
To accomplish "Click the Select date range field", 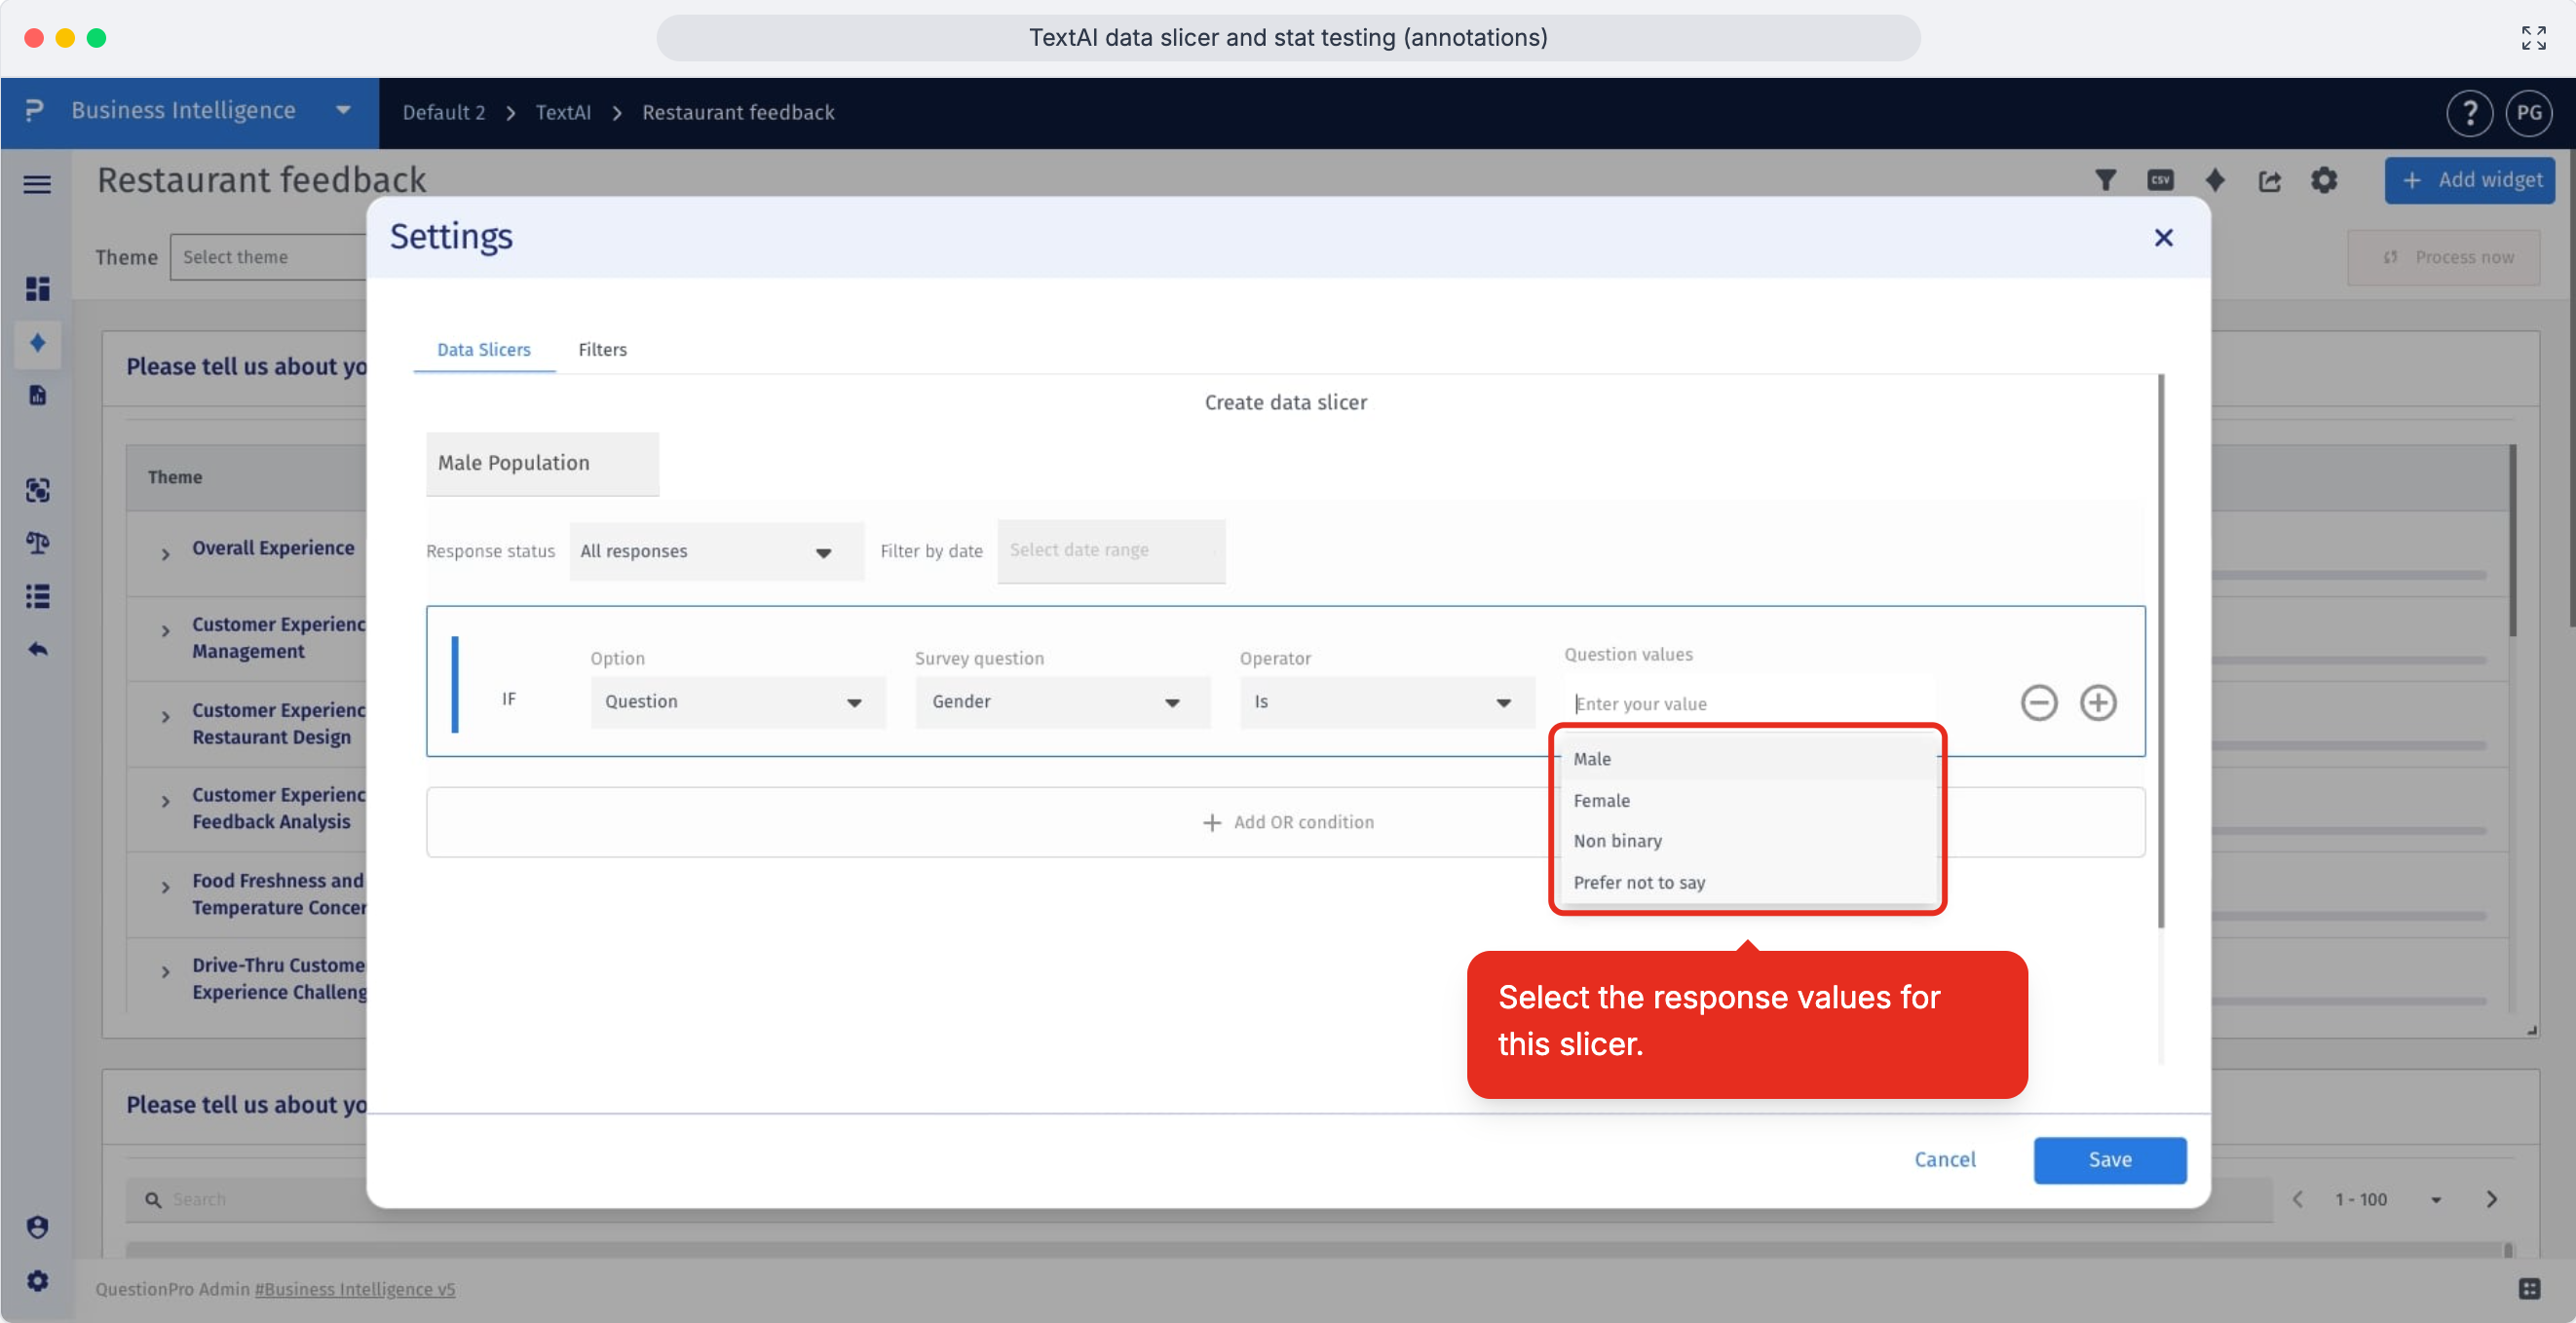I will point(1111,550).
